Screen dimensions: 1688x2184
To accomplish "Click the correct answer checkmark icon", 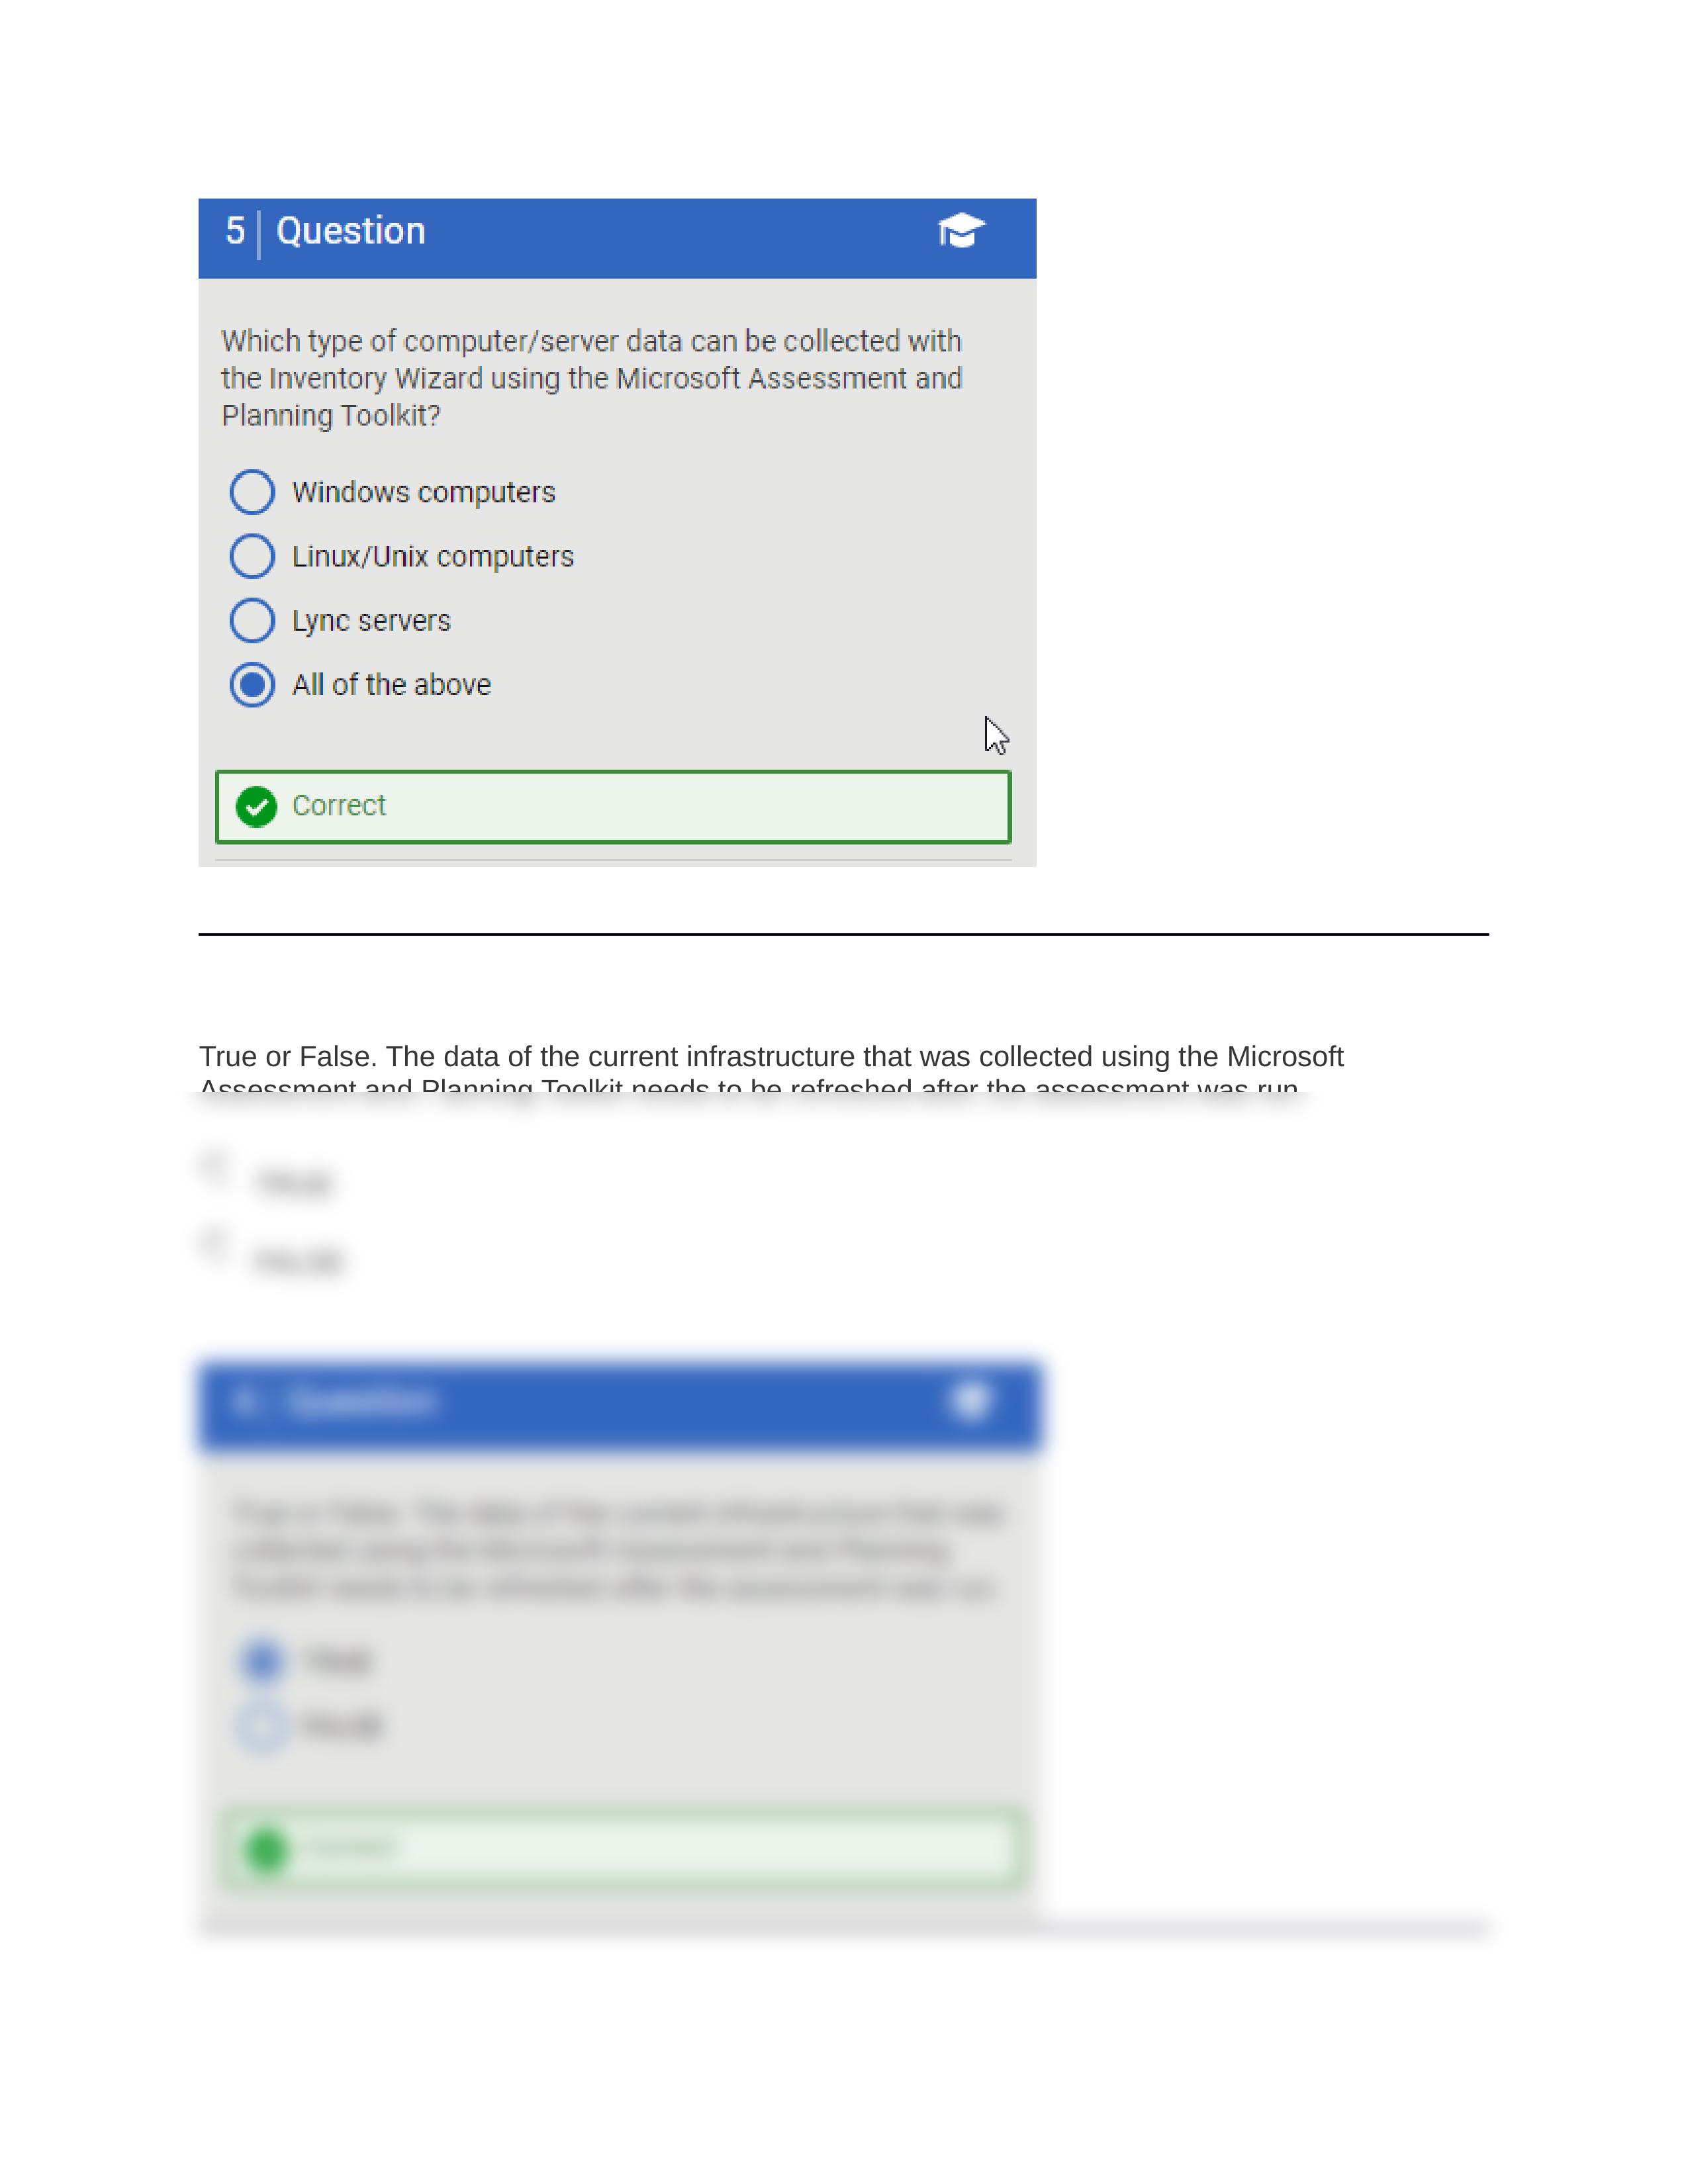I will [x=257, y=805].
